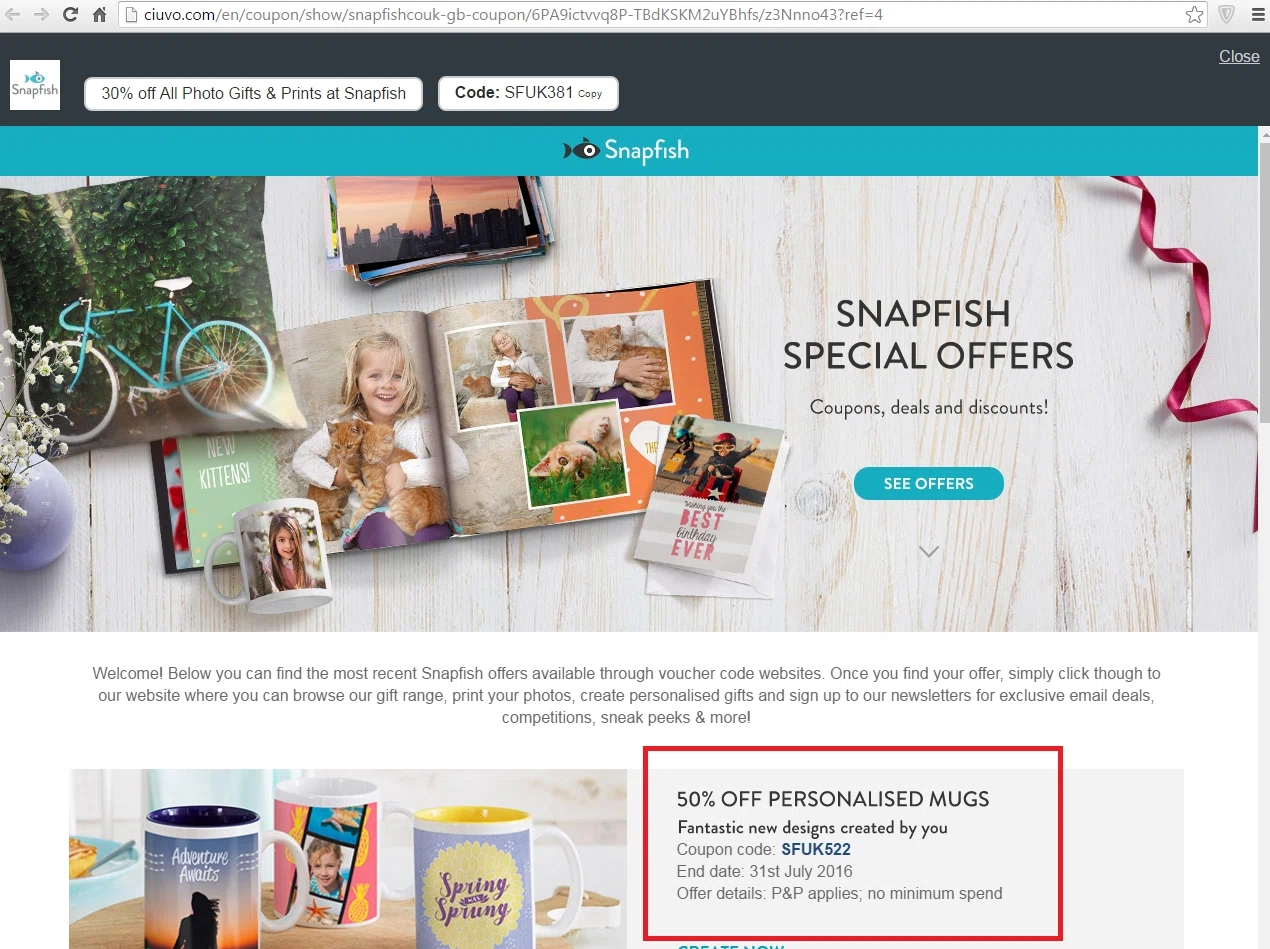Click the personalised mugs image
Screen dimensions: 1270x949
pos(348,859)
